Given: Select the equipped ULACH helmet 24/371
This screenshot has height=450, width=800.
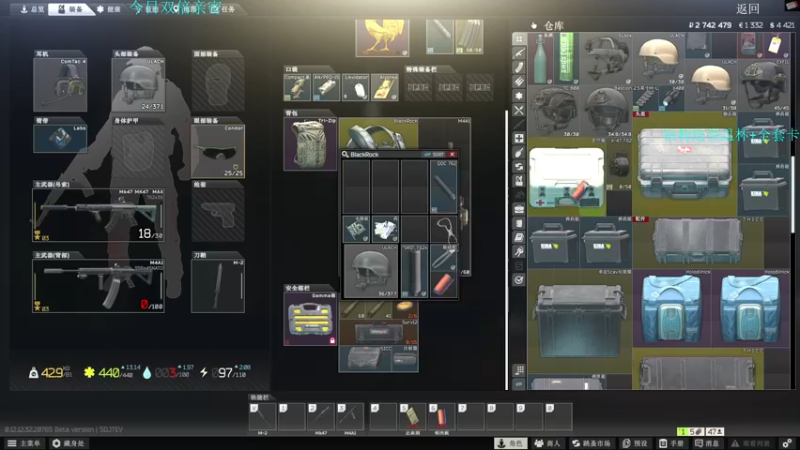Looking at the screenshot, I should (x=138, y=85).
